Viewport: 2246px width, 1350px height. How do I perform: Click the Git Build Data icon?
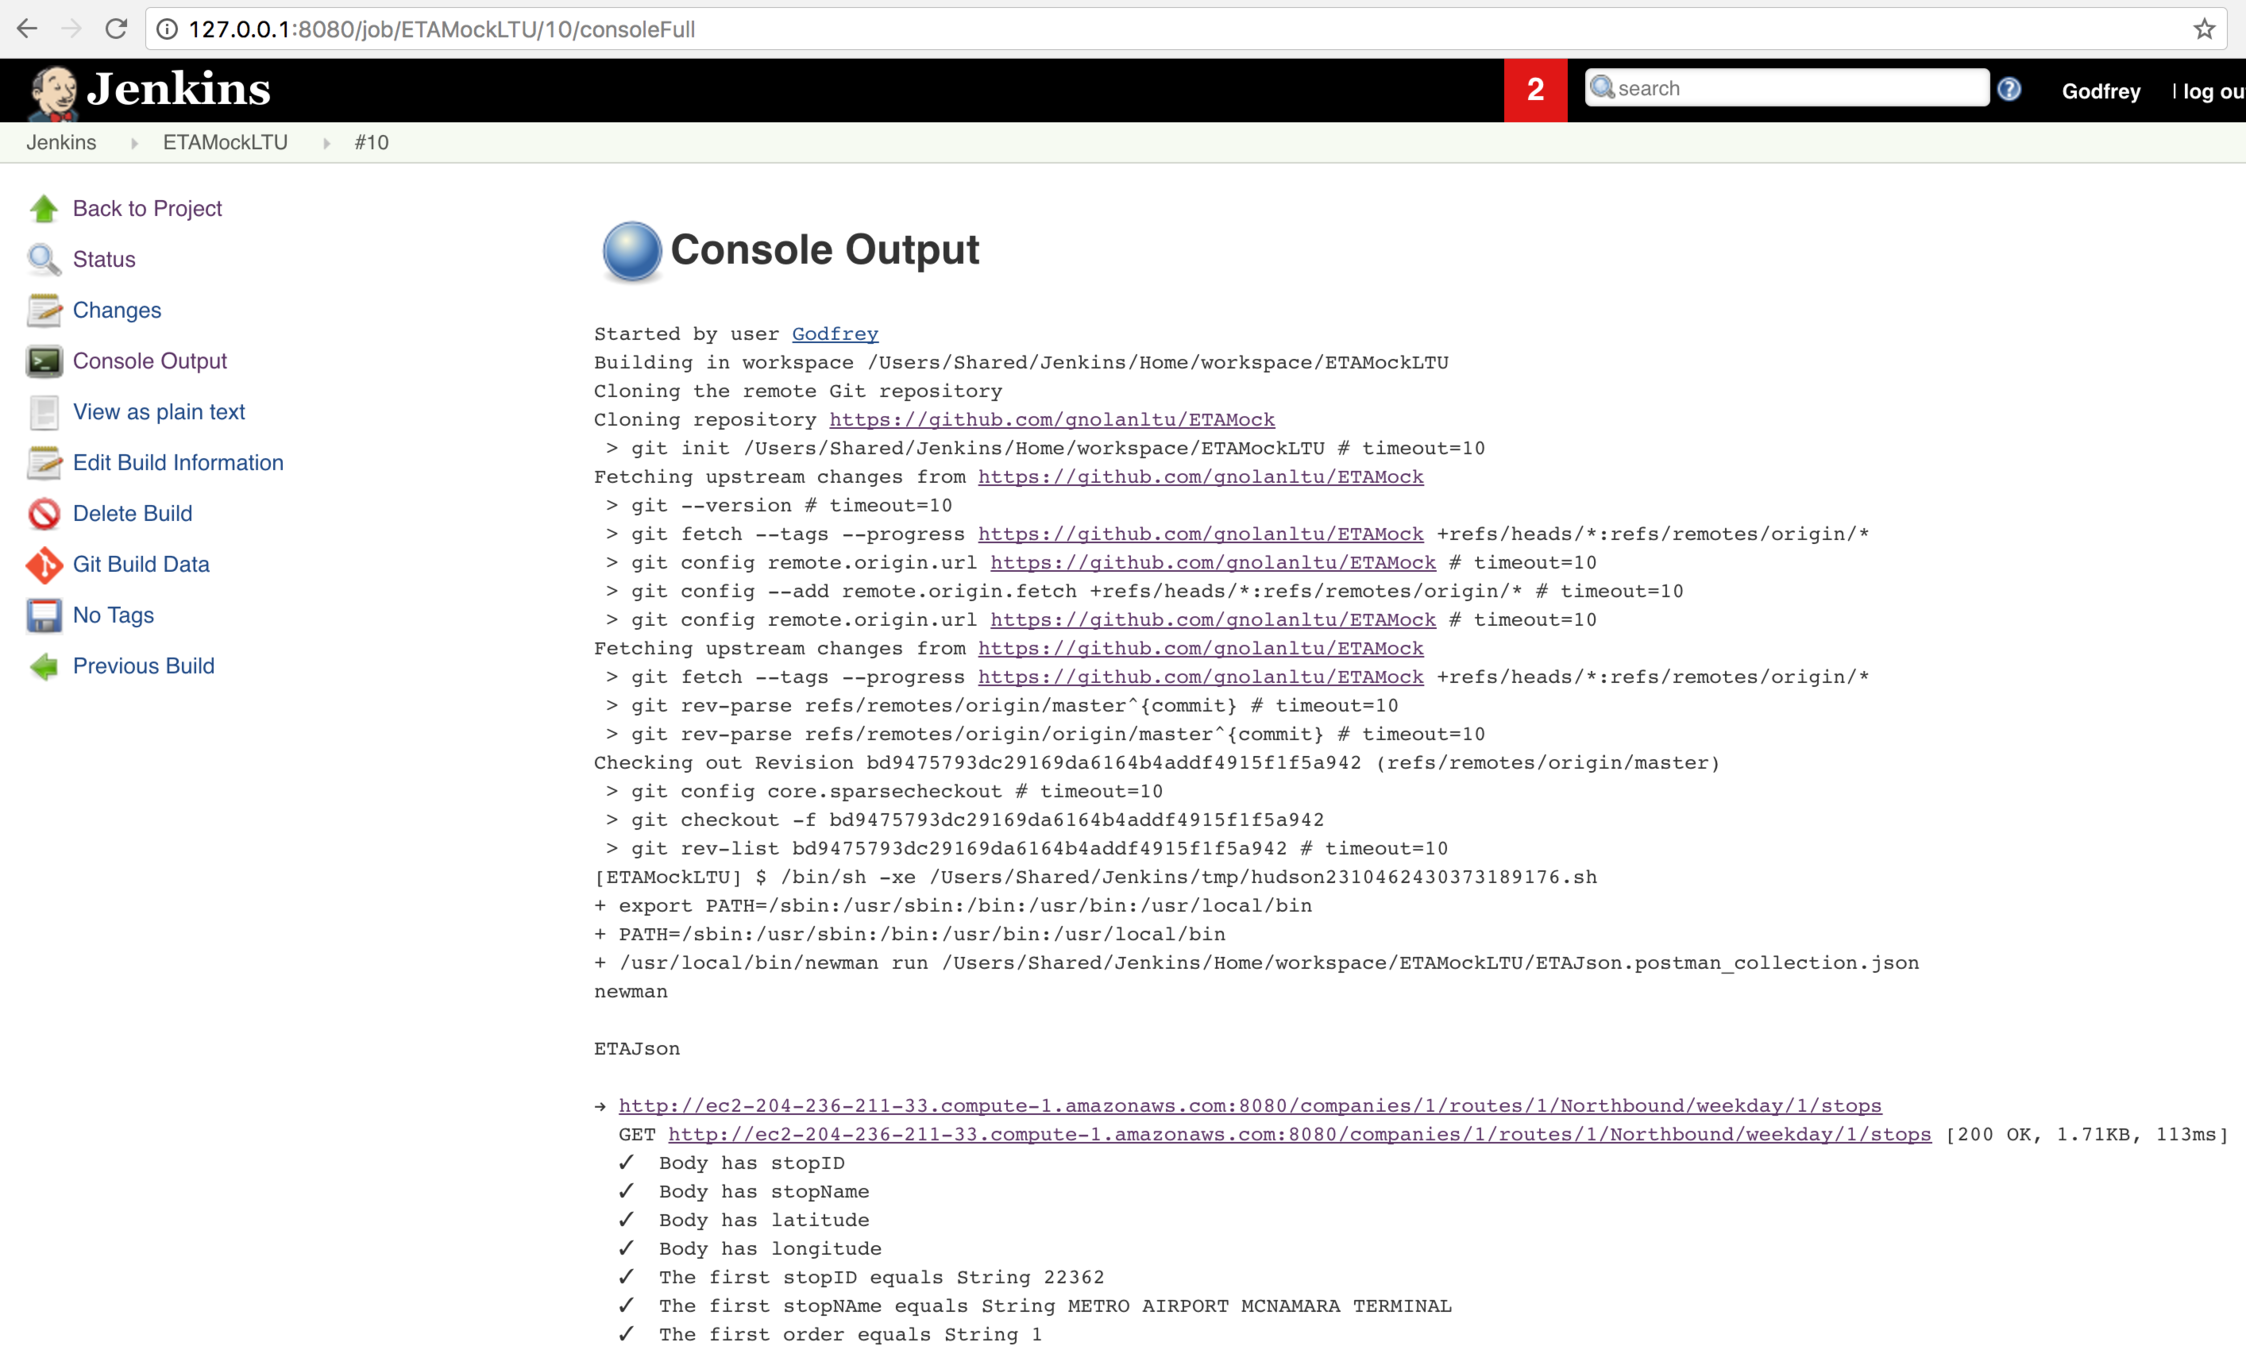[x=43, y=565]
